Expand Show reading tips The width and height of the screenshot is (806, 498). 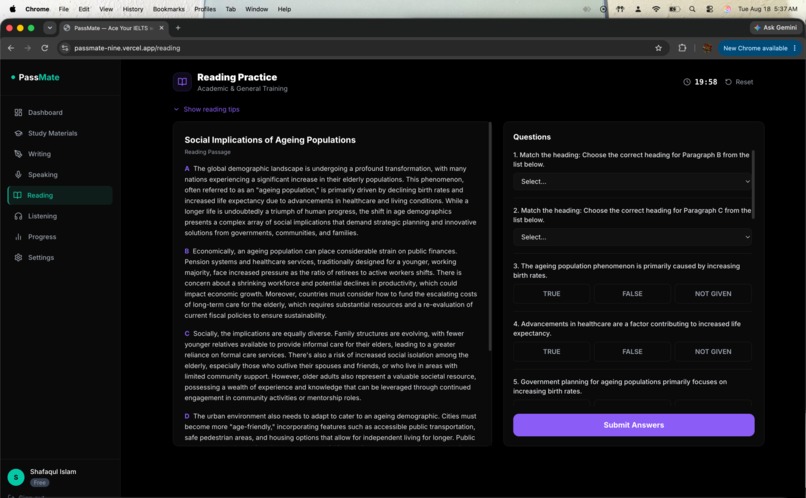[x=207, y=109]
